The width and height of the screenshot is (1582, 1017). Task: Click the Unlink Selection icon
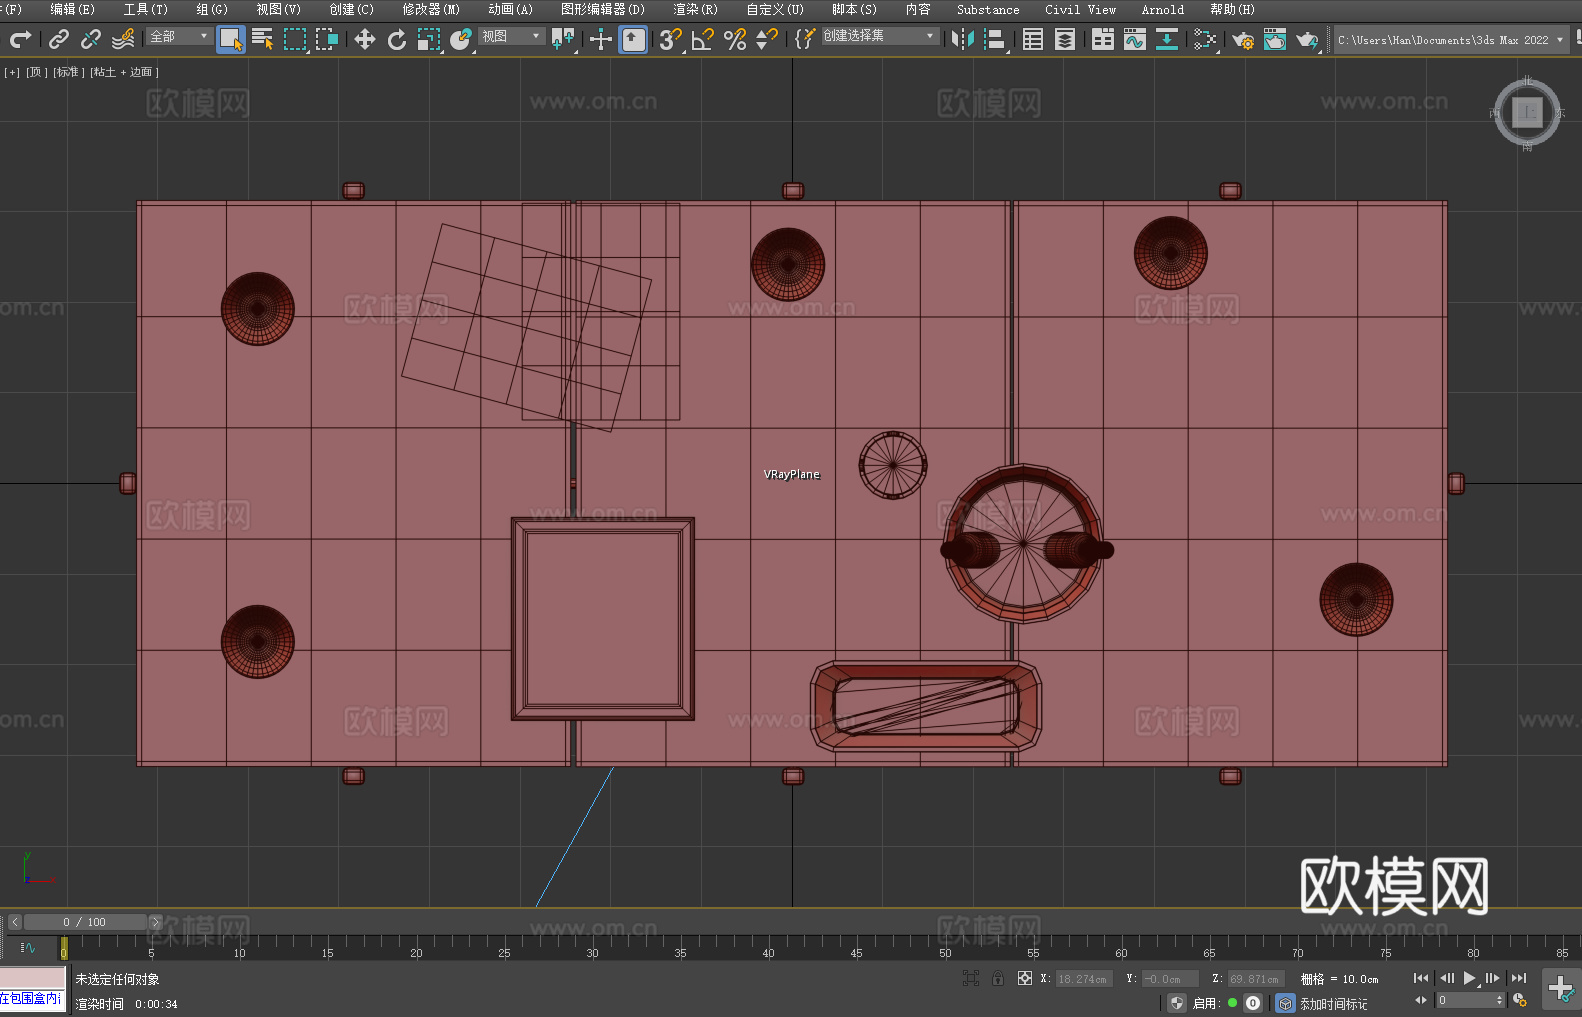tap(91, 39)
